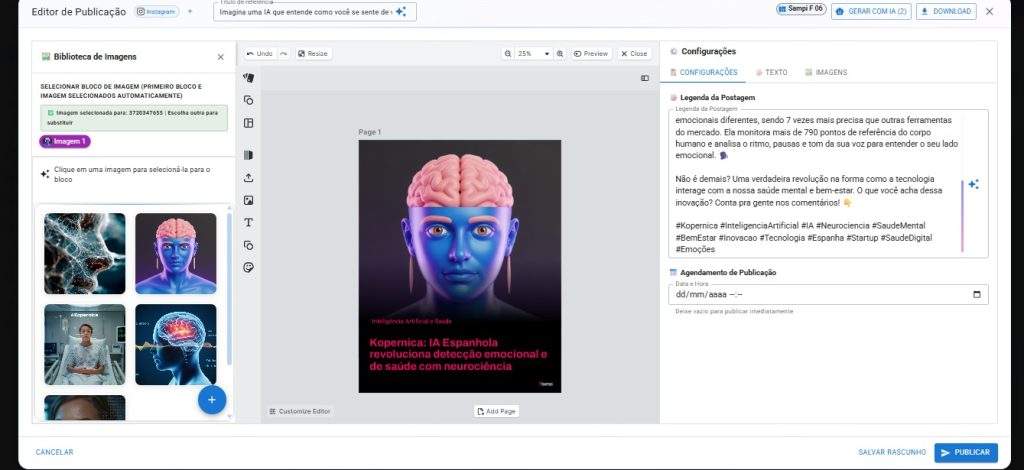This screenshot has height=470, width=1024.
Task: Click the AI sparkle icon beside the caption
Action: click(x=973, y=184)
